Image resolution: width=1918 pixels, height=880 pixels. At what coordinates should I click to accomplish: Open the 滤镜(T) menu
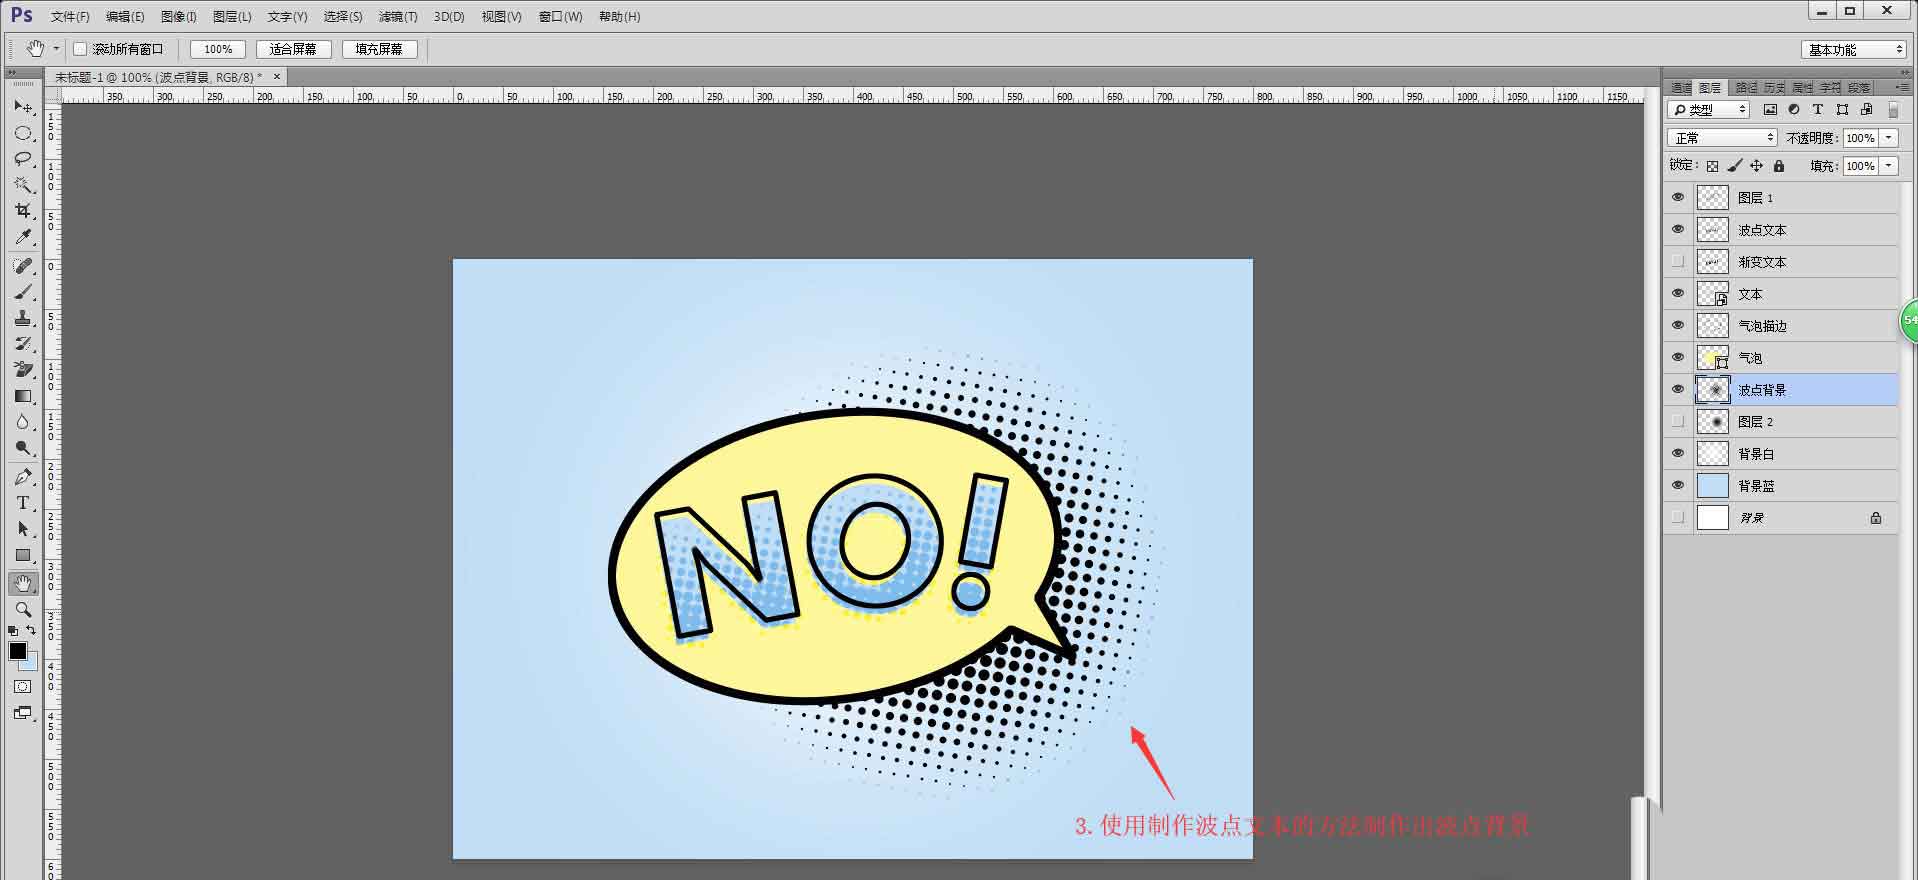tap(398, 17)
